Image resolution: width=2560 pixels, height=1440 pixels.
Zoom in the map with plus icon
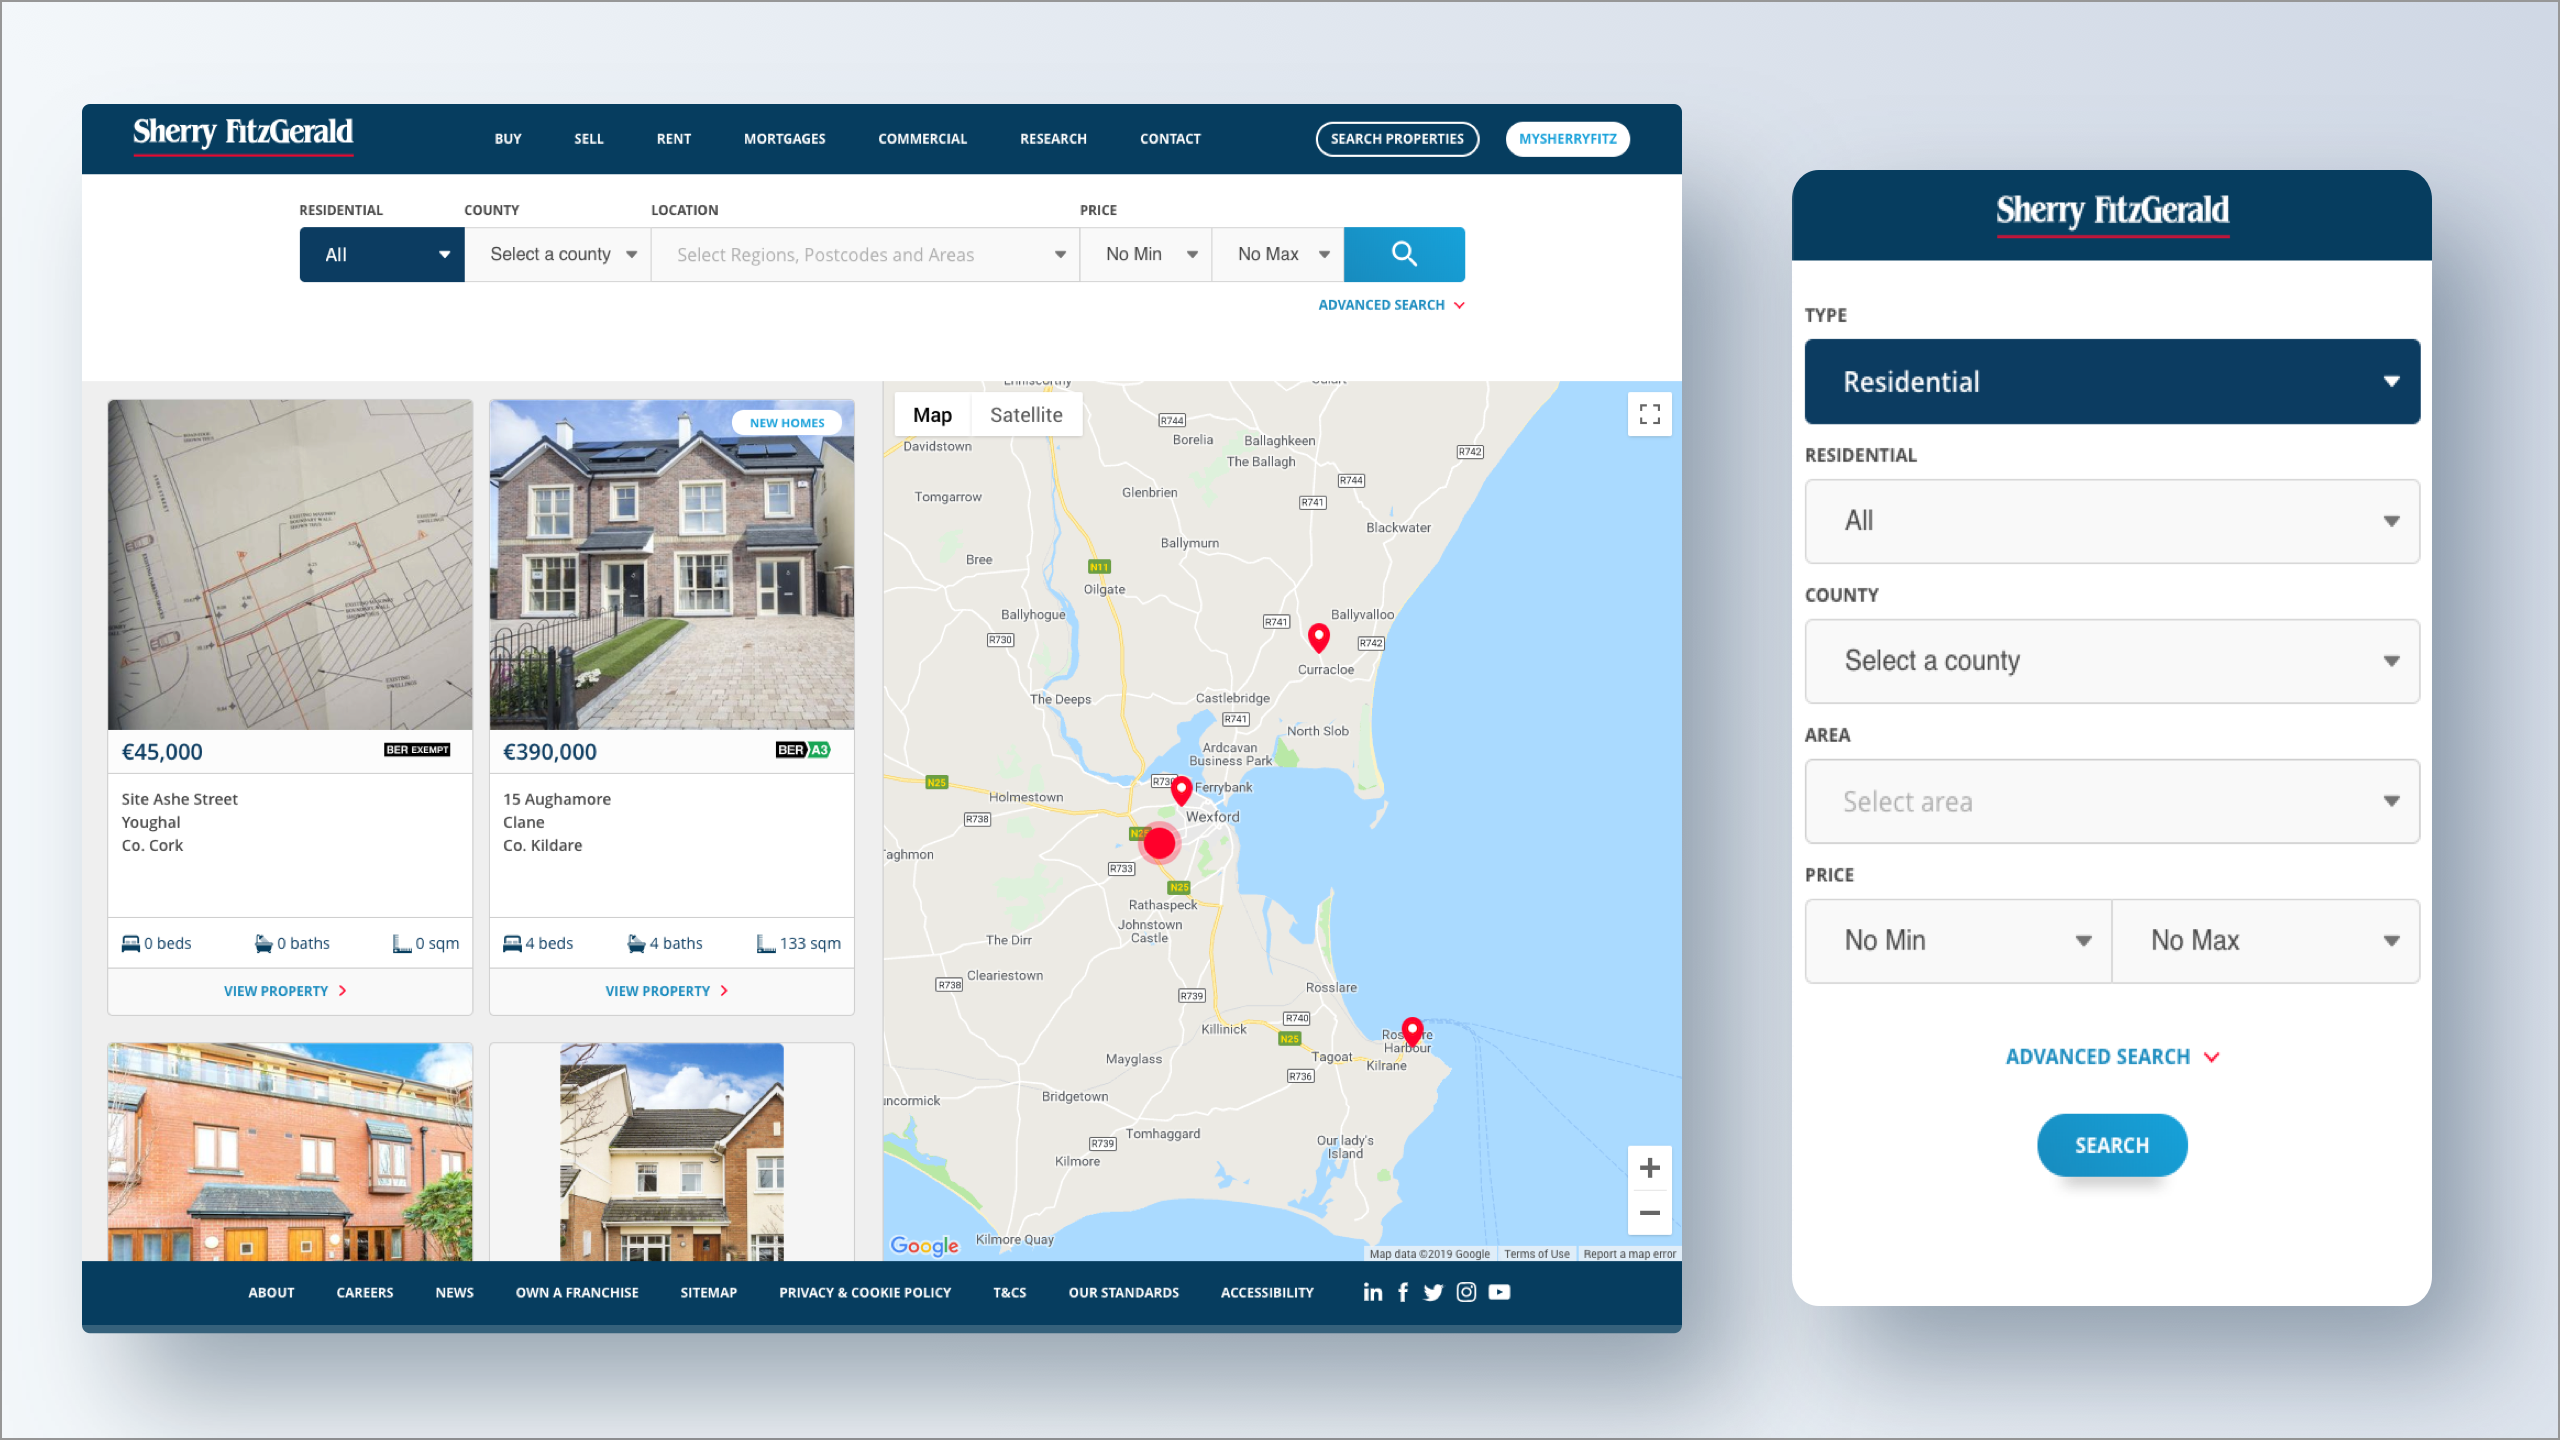point(1649,1168)
